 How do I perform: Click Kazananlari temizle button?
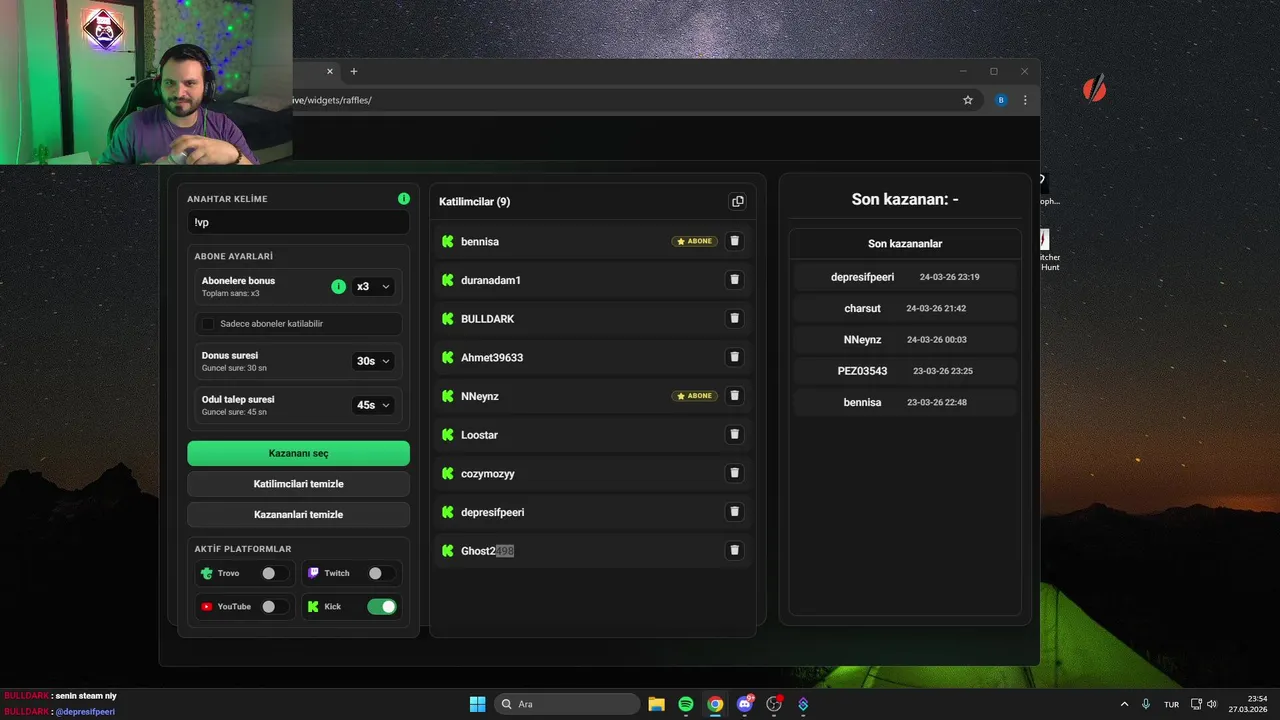[298, 514]
